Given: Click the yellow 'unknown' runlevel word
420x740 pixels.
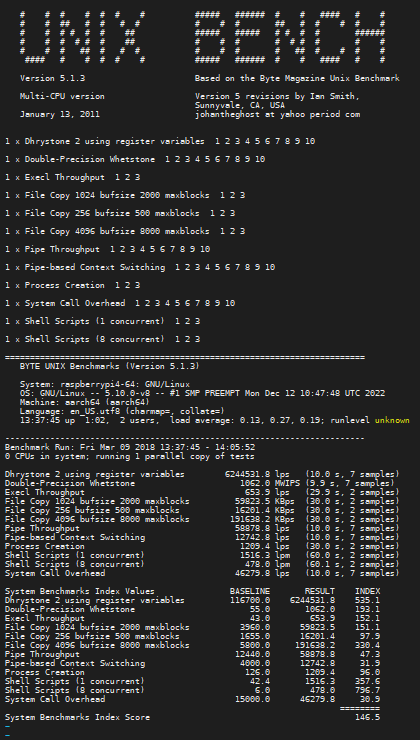Looking at the screenshot, I should point(392,420).
